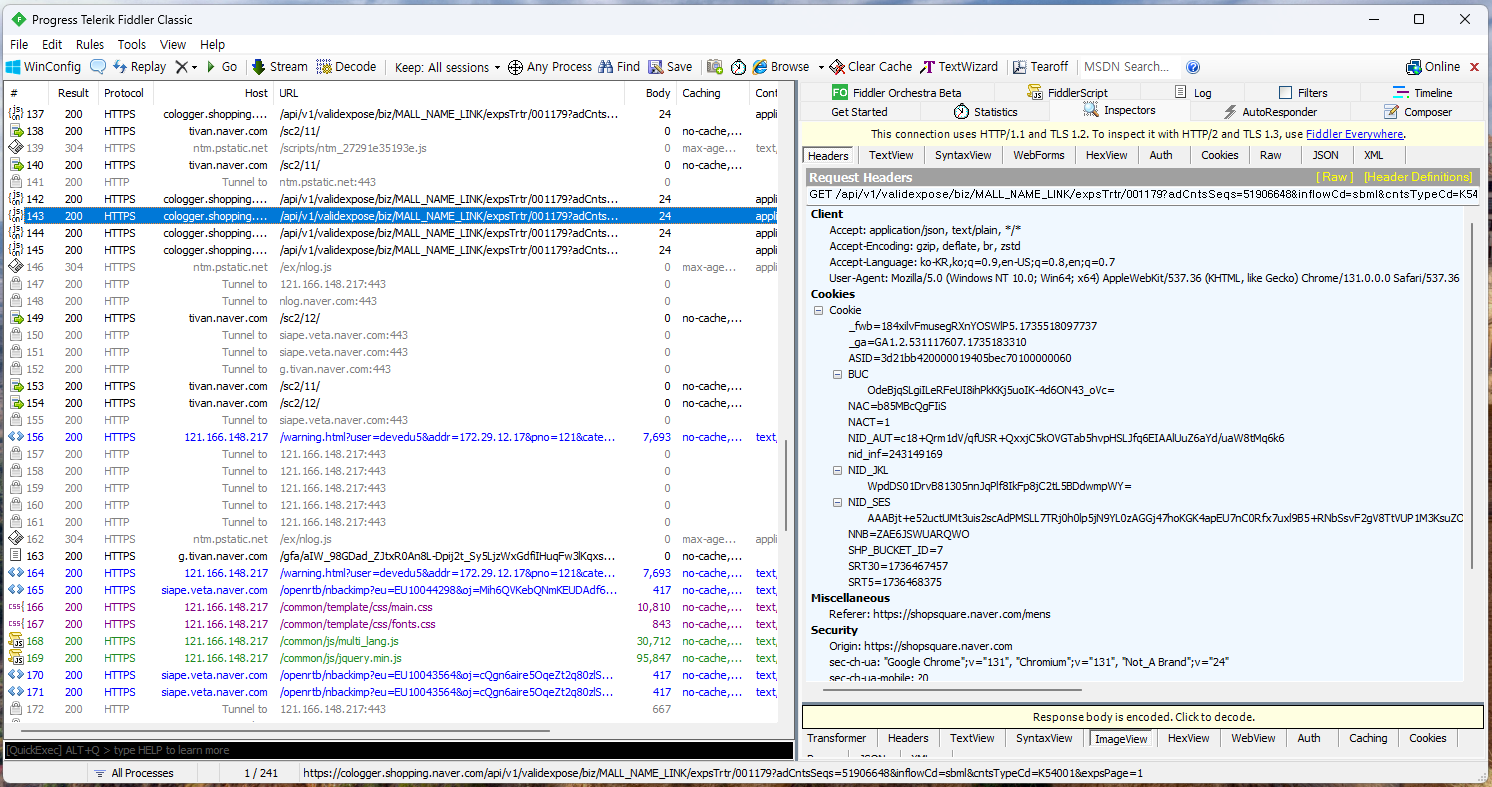Toggle Decode mode in toolbar
This screenshot has width=1492, height=787.
click(x=346, y=67)
